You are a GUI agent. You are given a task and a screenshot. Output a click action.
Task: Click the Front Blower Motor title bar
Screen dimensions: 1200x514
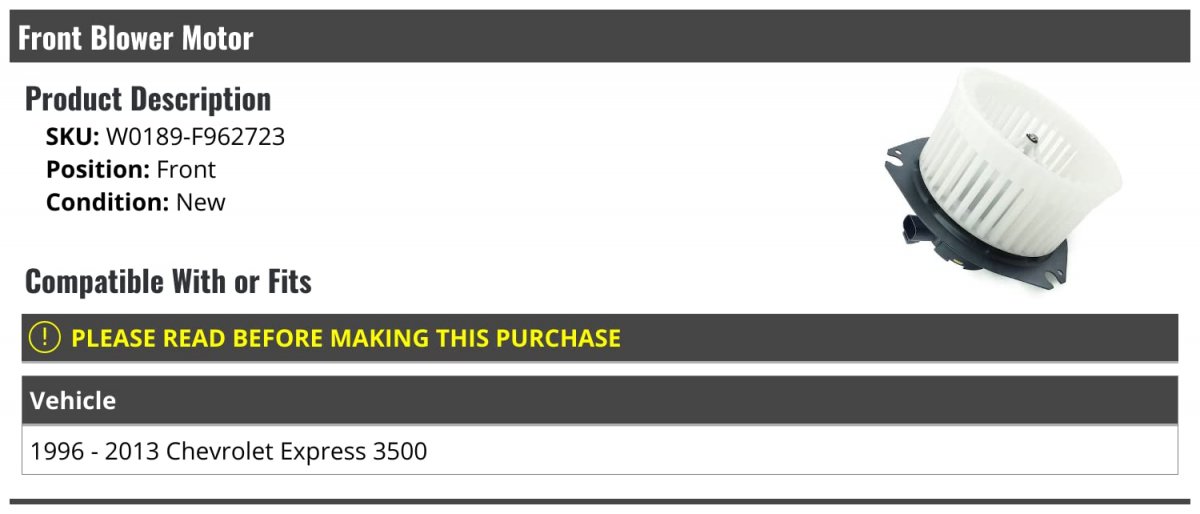(x=600, y=38)
